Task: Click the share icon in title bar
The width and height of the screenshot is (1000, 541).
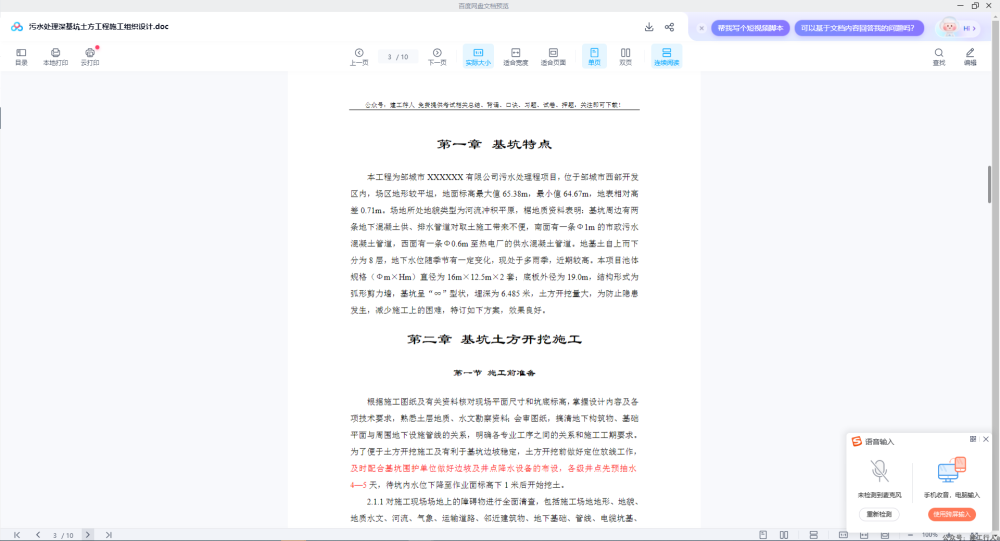Action: [669, 27]
